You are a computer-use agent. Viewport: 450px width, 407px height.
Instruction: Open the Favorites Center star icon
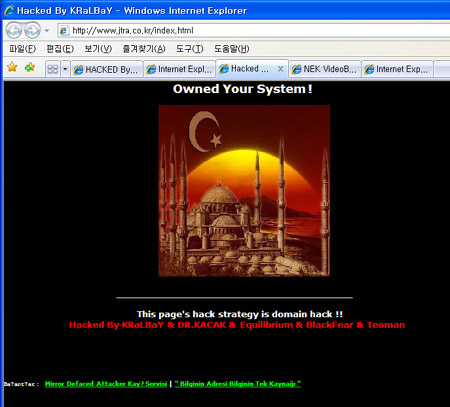[x=12, y=67]
